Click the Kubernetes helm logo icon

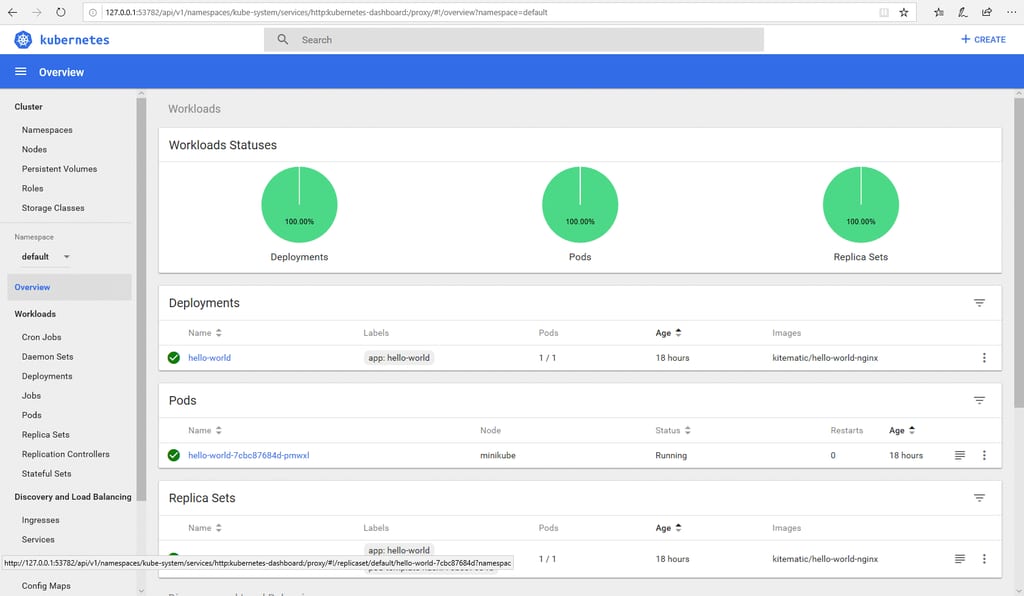click(x=23, y=40)
